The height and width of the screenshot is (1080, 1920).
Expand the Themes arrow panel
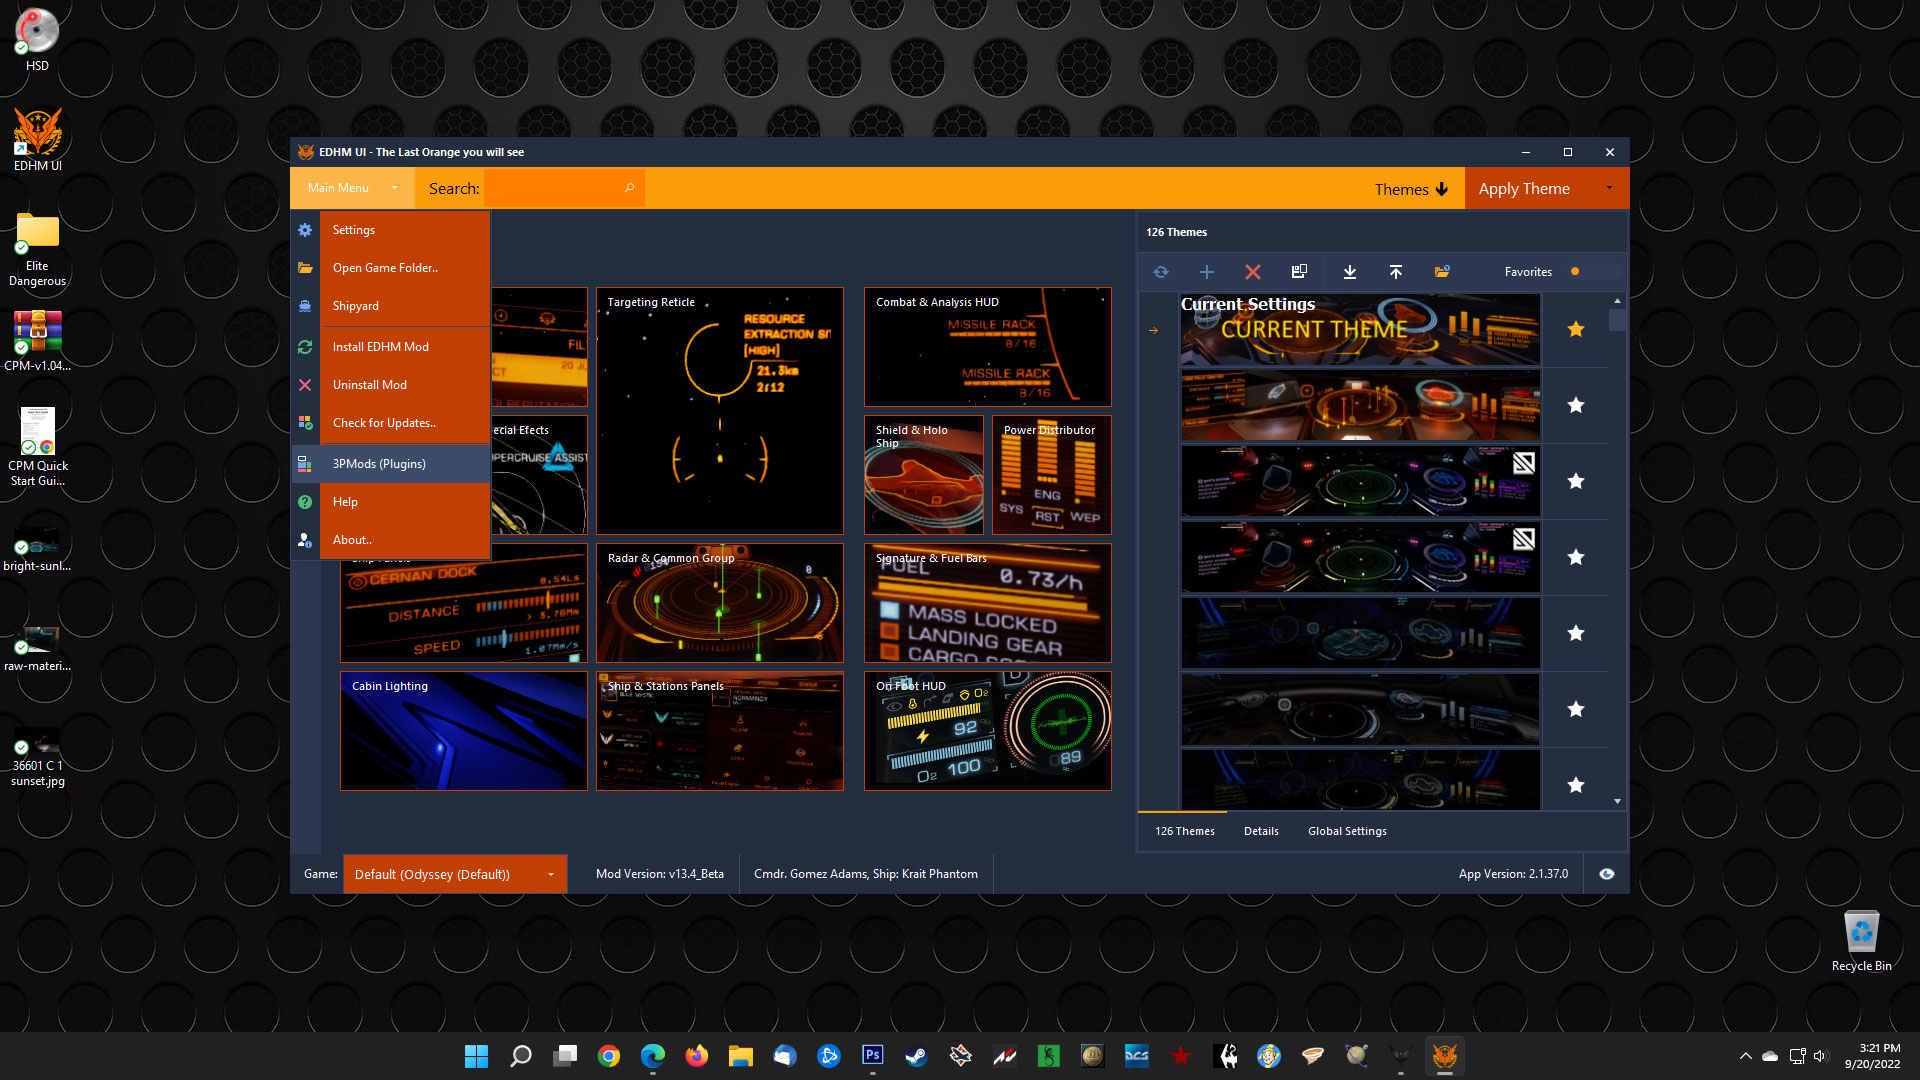coord(1411,189)
